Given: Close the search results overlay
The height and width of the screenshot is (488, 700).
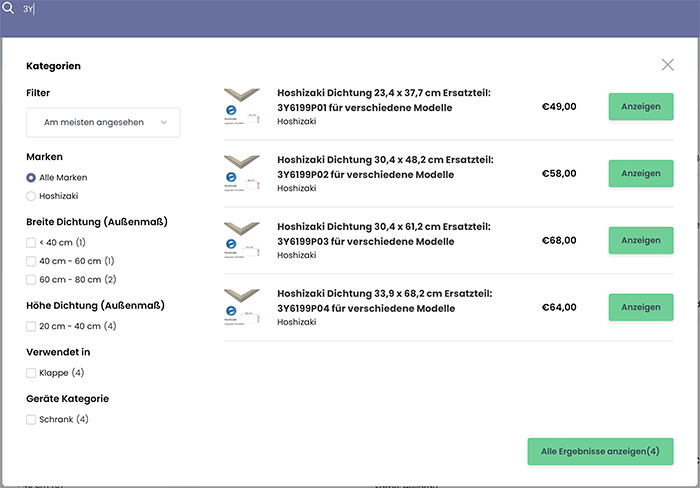Looking at the screenshot, I should (667, 65).
